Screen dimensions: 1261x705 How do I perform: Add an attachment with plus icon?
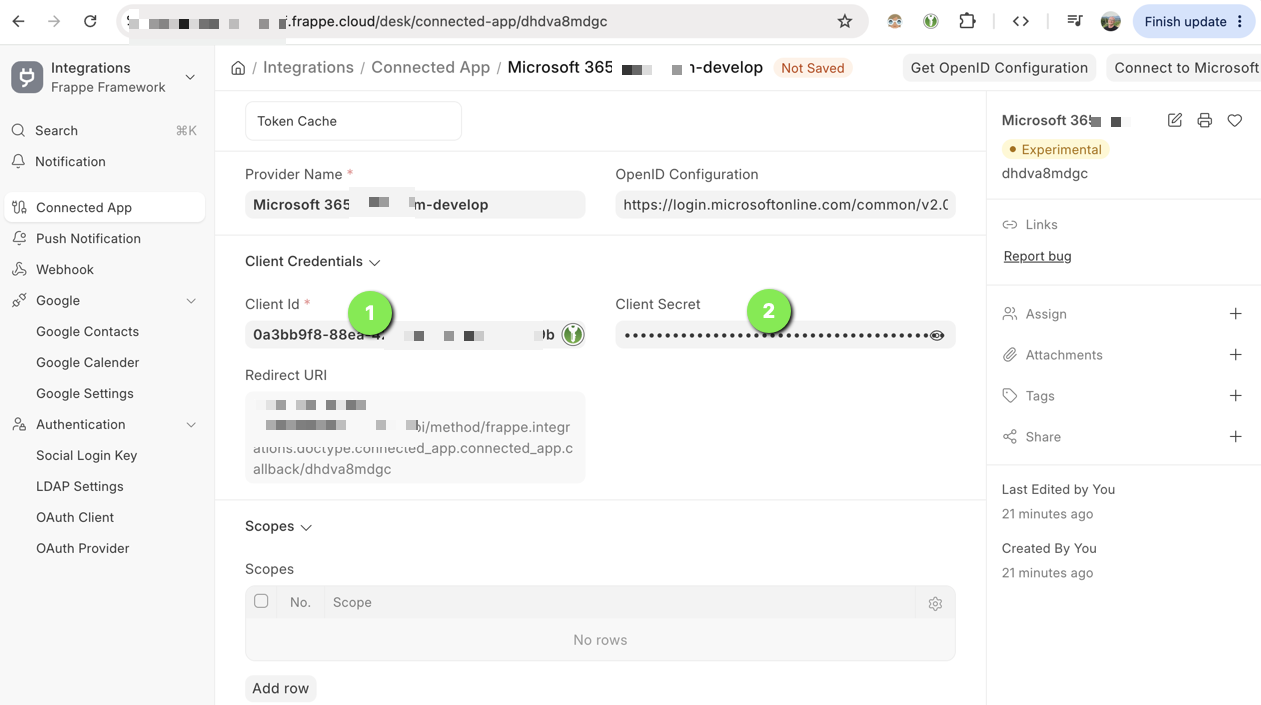1236,355
